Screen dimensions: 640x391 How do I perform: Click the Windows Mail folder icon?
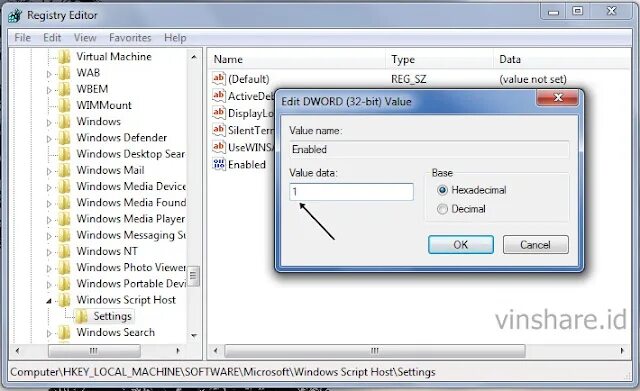(64, 170)
